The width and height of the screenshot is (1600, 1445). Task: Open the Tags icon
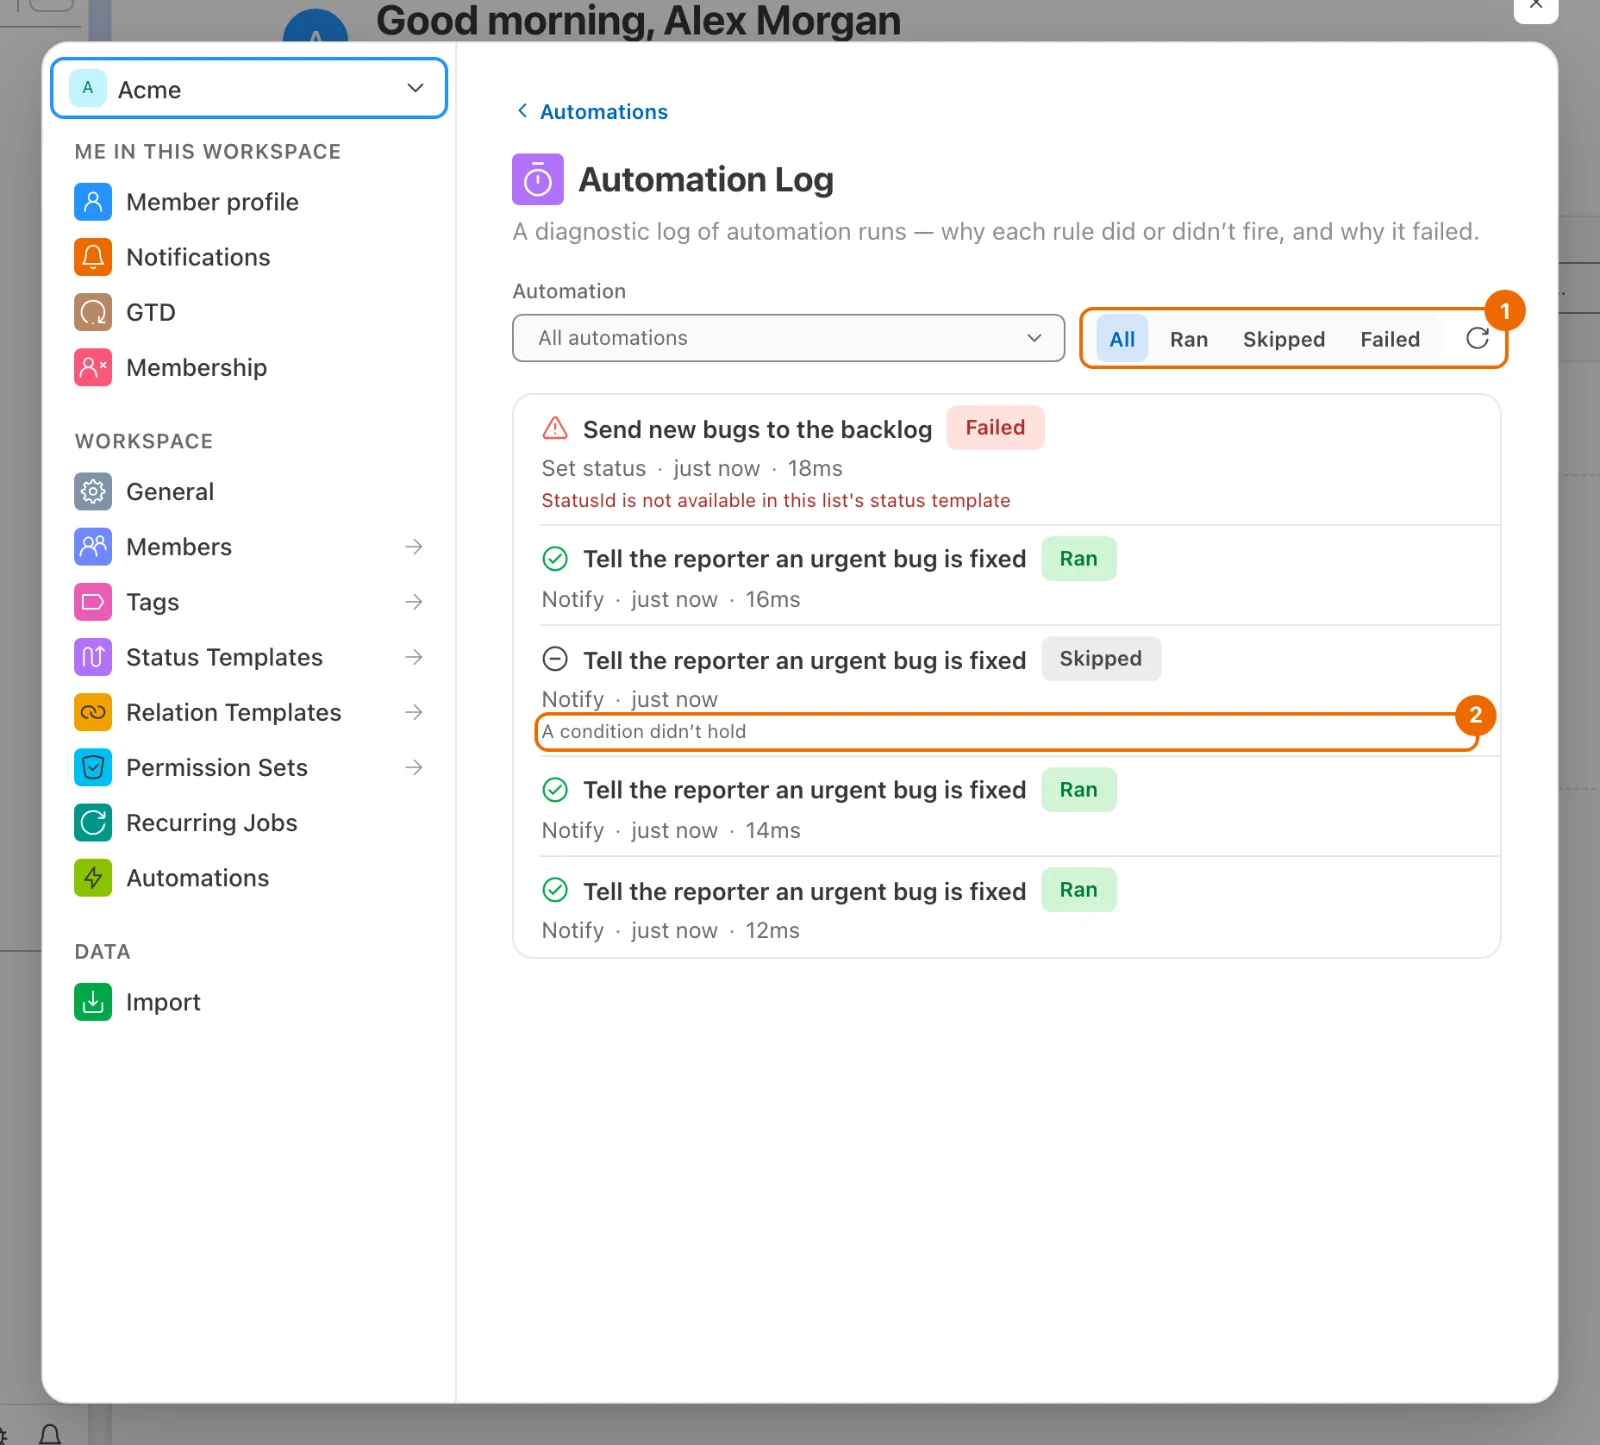[x=93, y=602]
